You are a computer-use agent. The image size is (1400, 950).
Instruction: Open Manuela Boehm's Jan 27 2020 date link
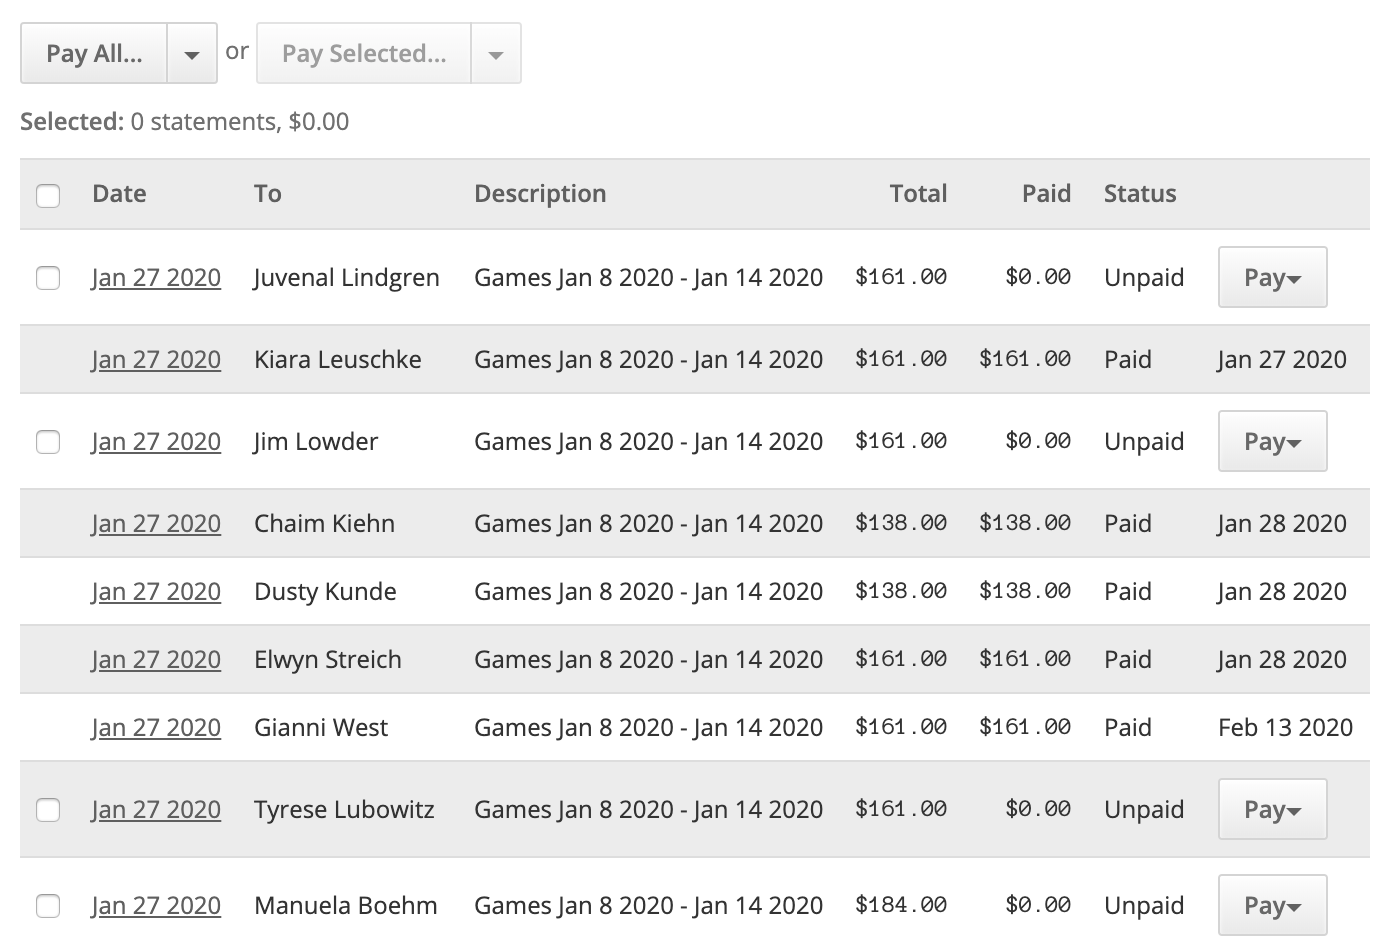[156, 905]
